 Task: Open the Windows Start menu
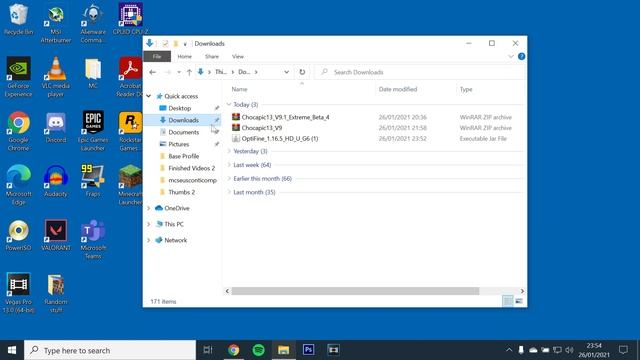[x=12, y=350]
